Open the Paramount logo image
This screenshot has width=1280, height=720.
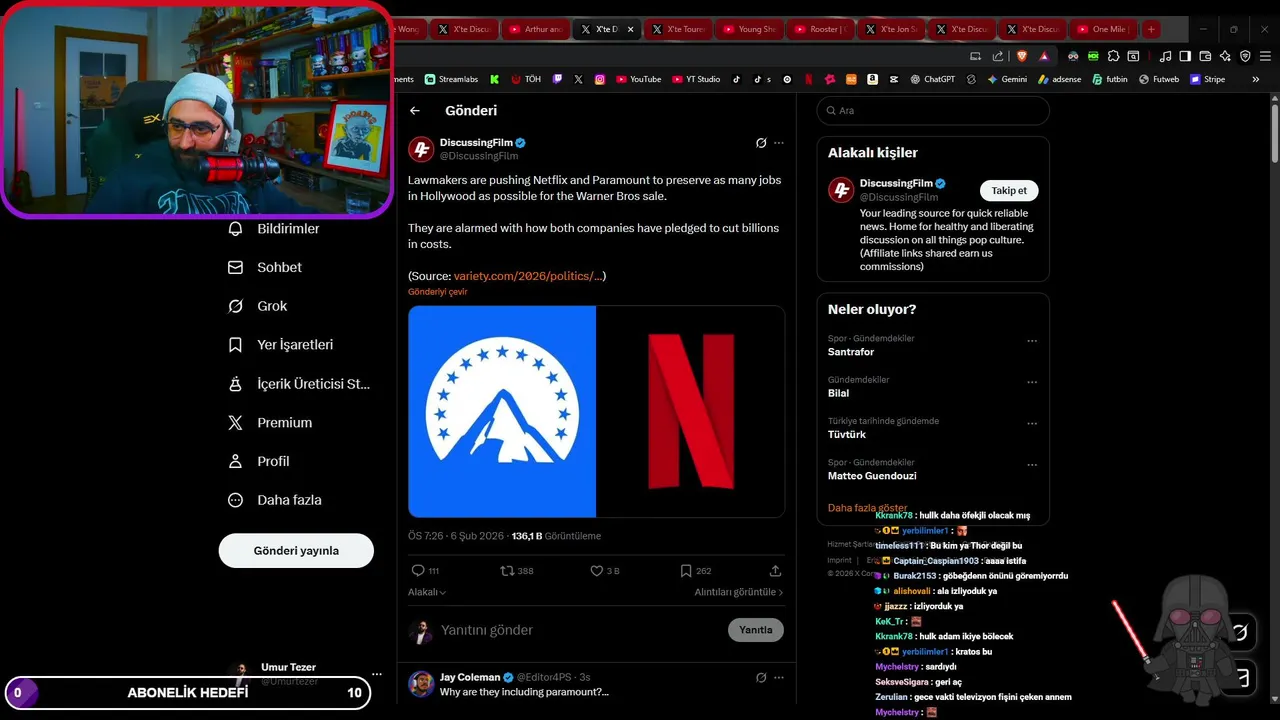coord(502,411)
